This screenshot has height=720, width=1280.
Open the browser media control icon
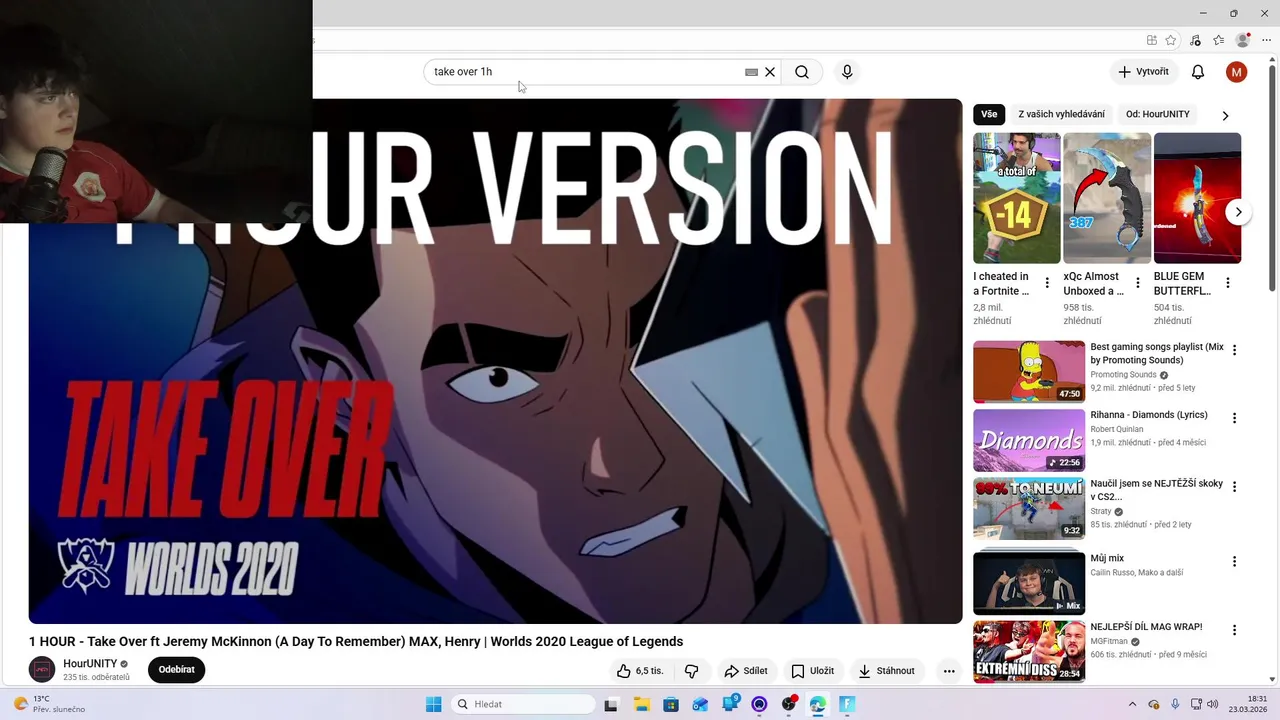(x=1195, y=41)
